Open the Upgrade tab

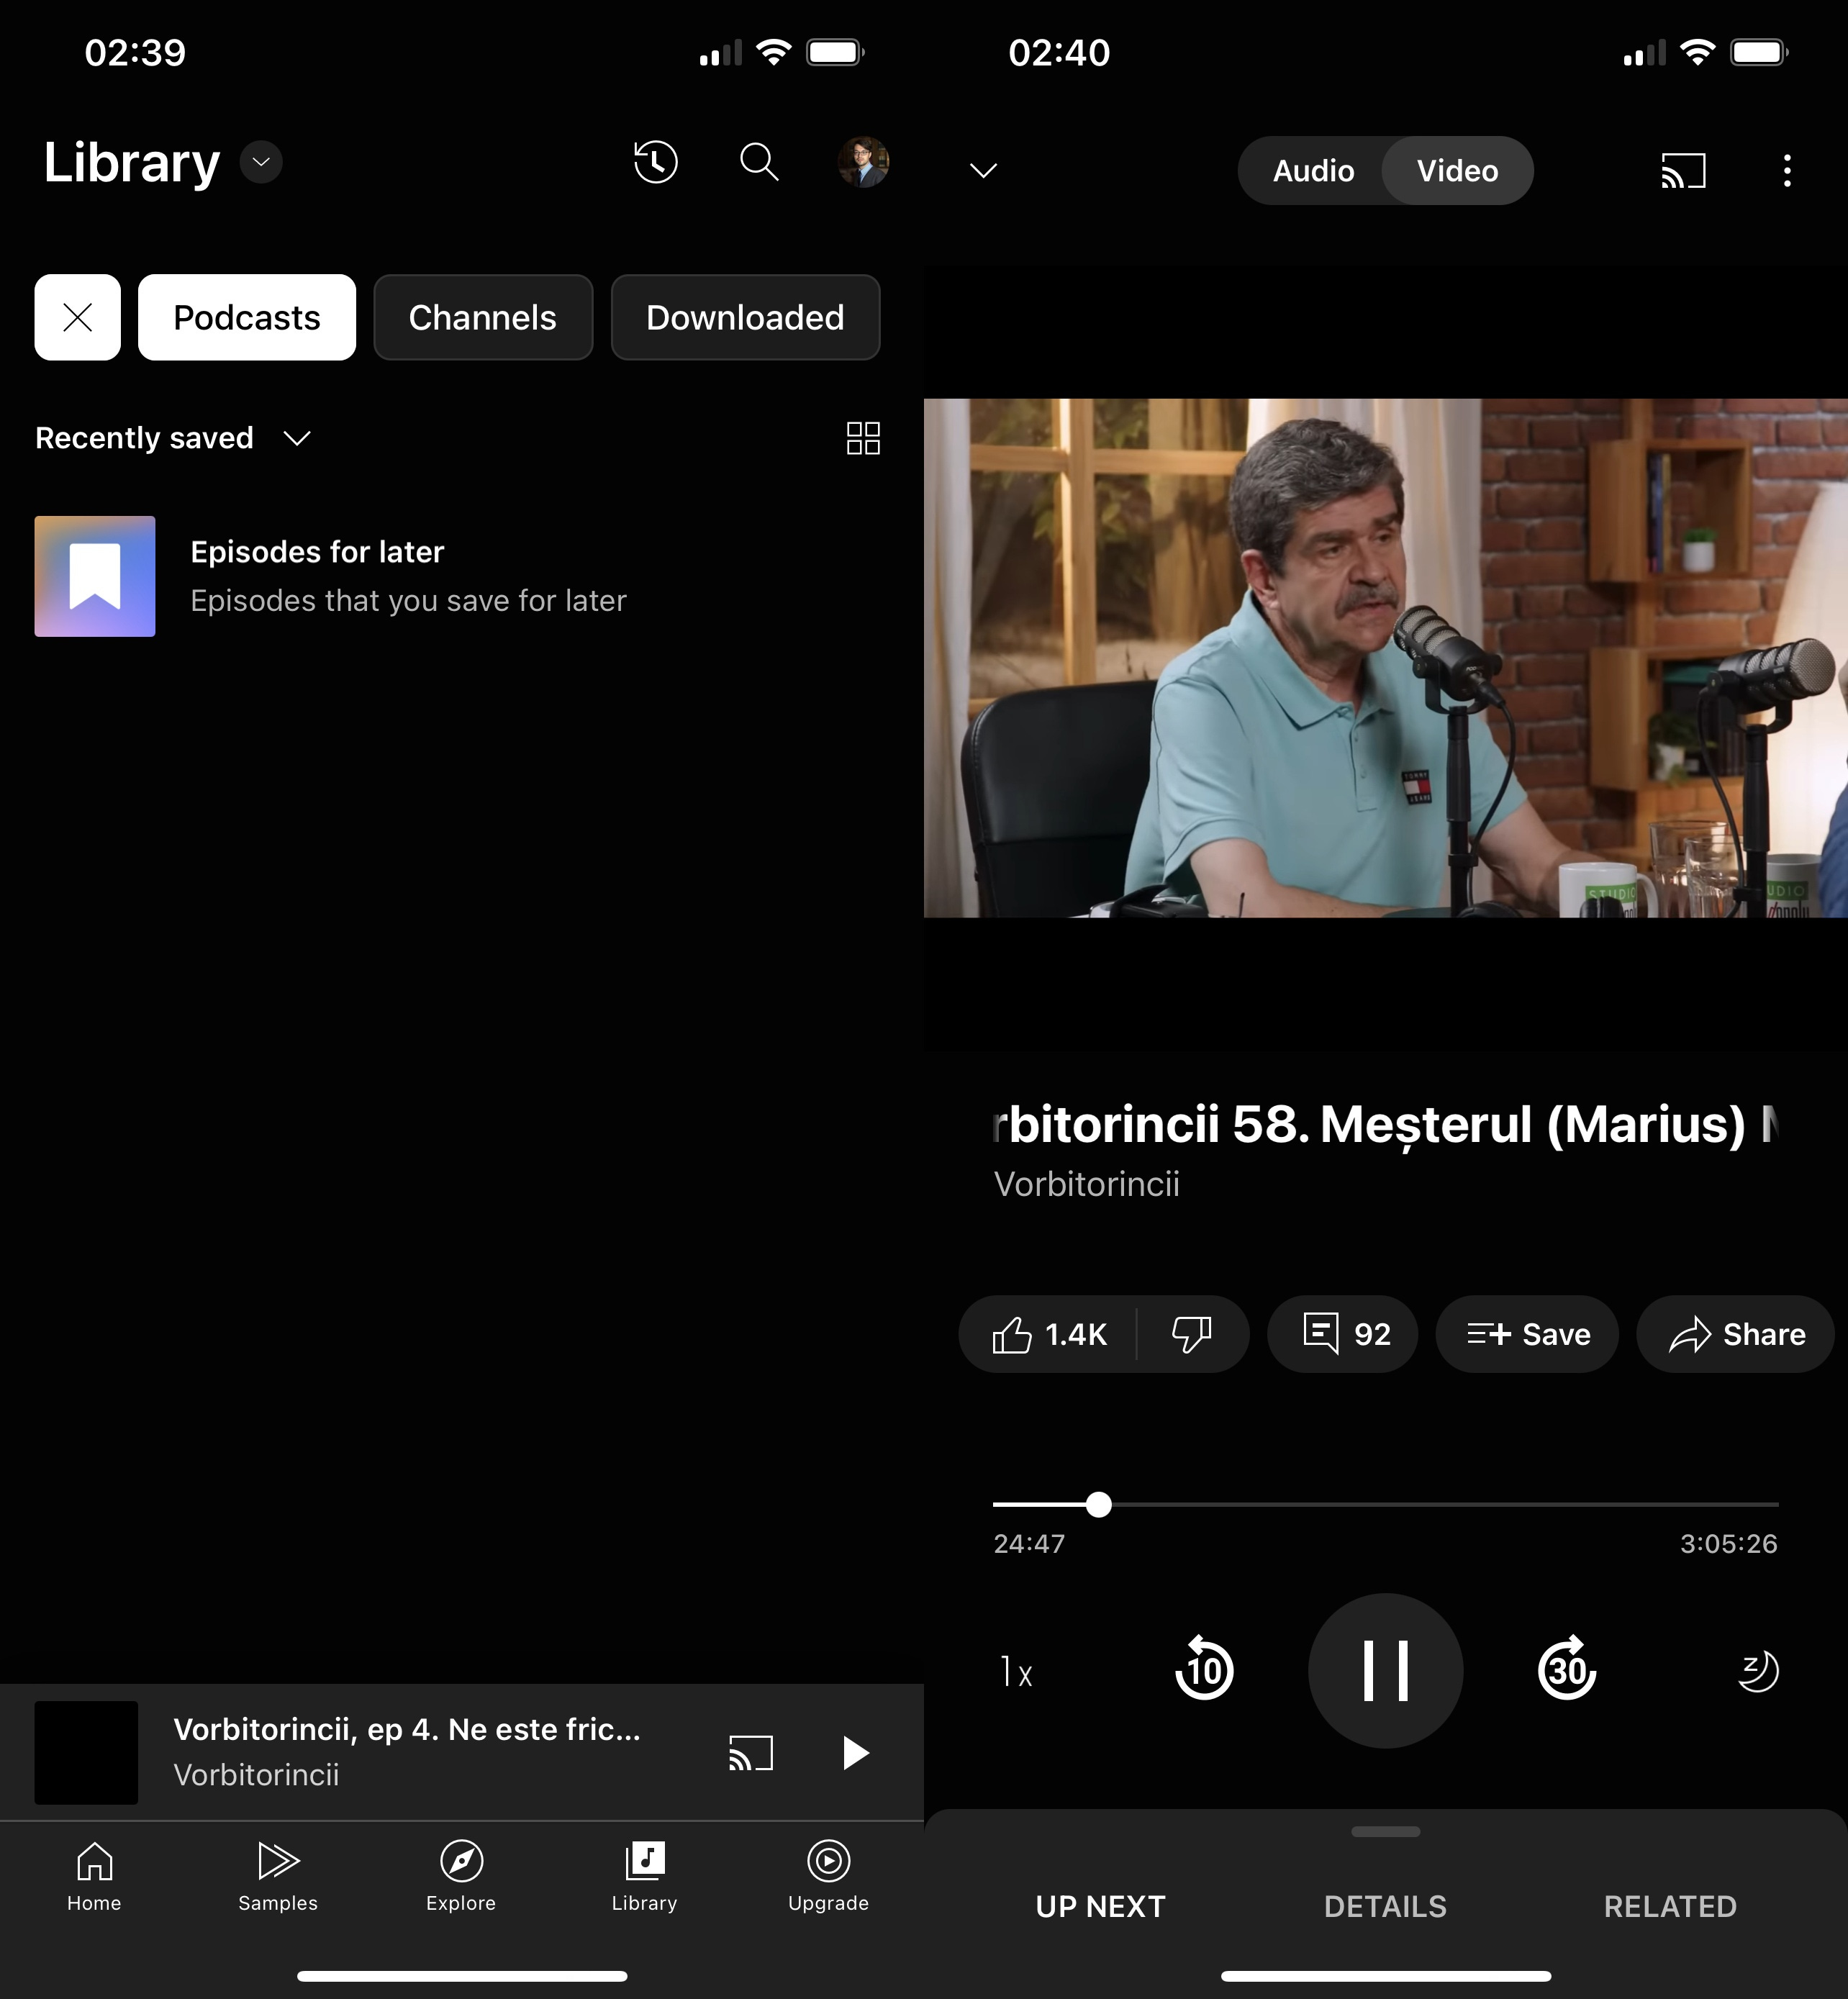click(828, 1876)
